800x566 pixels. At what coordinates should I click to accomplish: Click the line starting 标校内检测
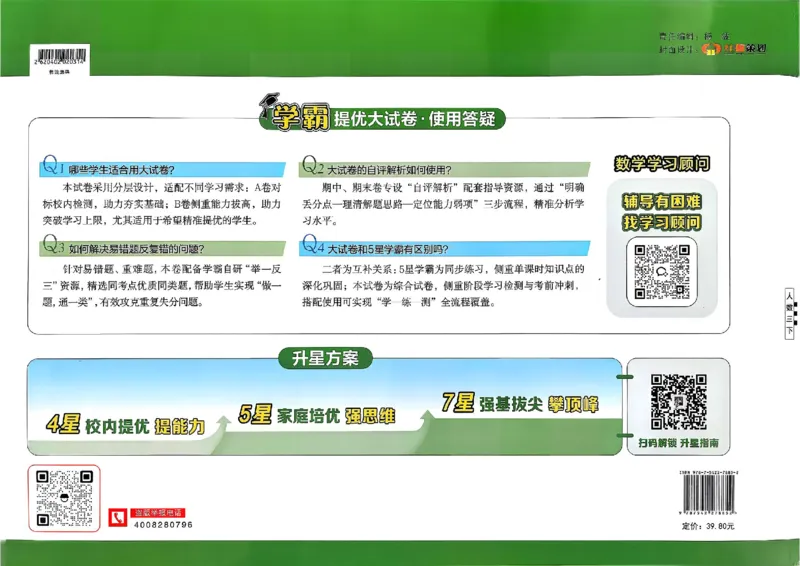pyautogui.click(x=162, y=204)
